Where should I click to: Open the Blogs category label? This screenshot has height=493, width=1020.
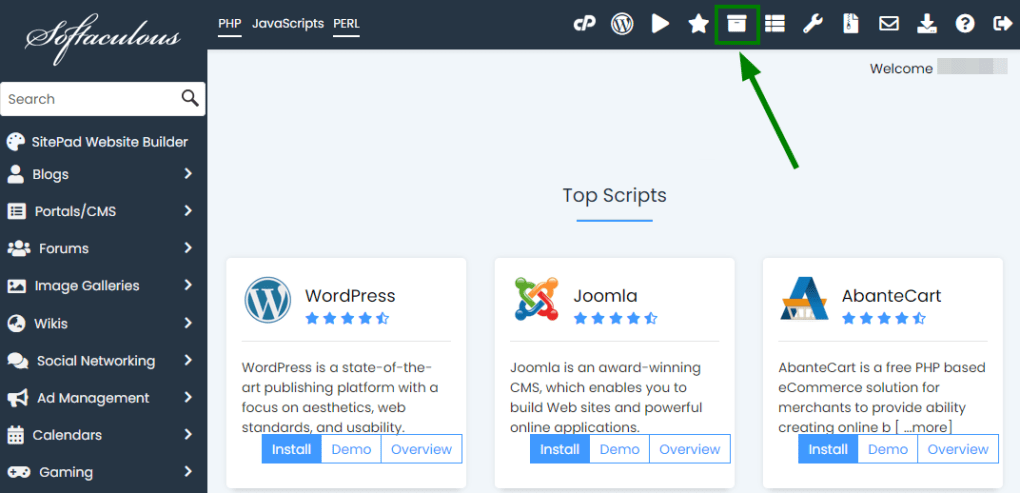[x=50, y=174]
